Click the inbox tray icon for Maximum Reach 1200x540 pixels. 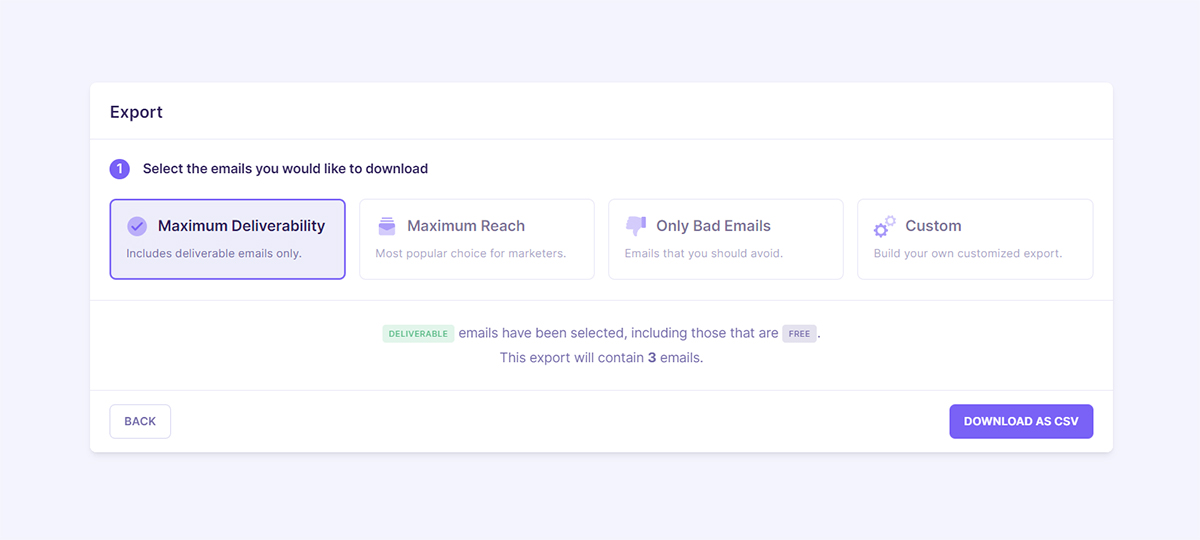click(386, 226)
